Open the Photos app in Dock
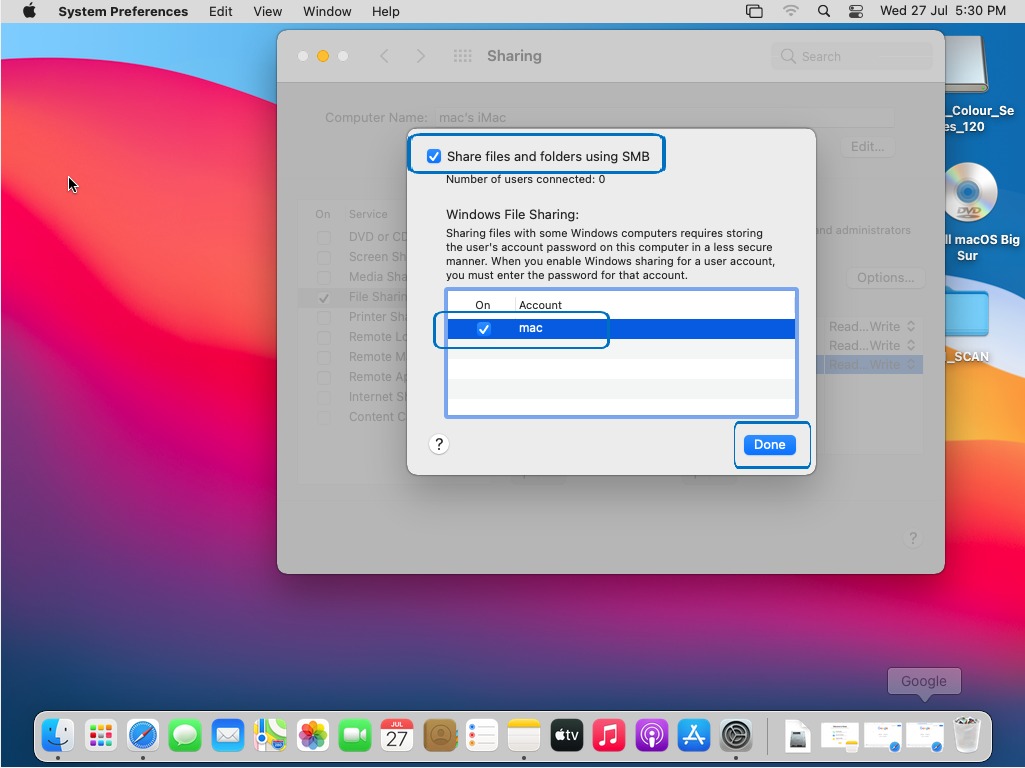This screenshot has height=768, width=1025. 313,736
